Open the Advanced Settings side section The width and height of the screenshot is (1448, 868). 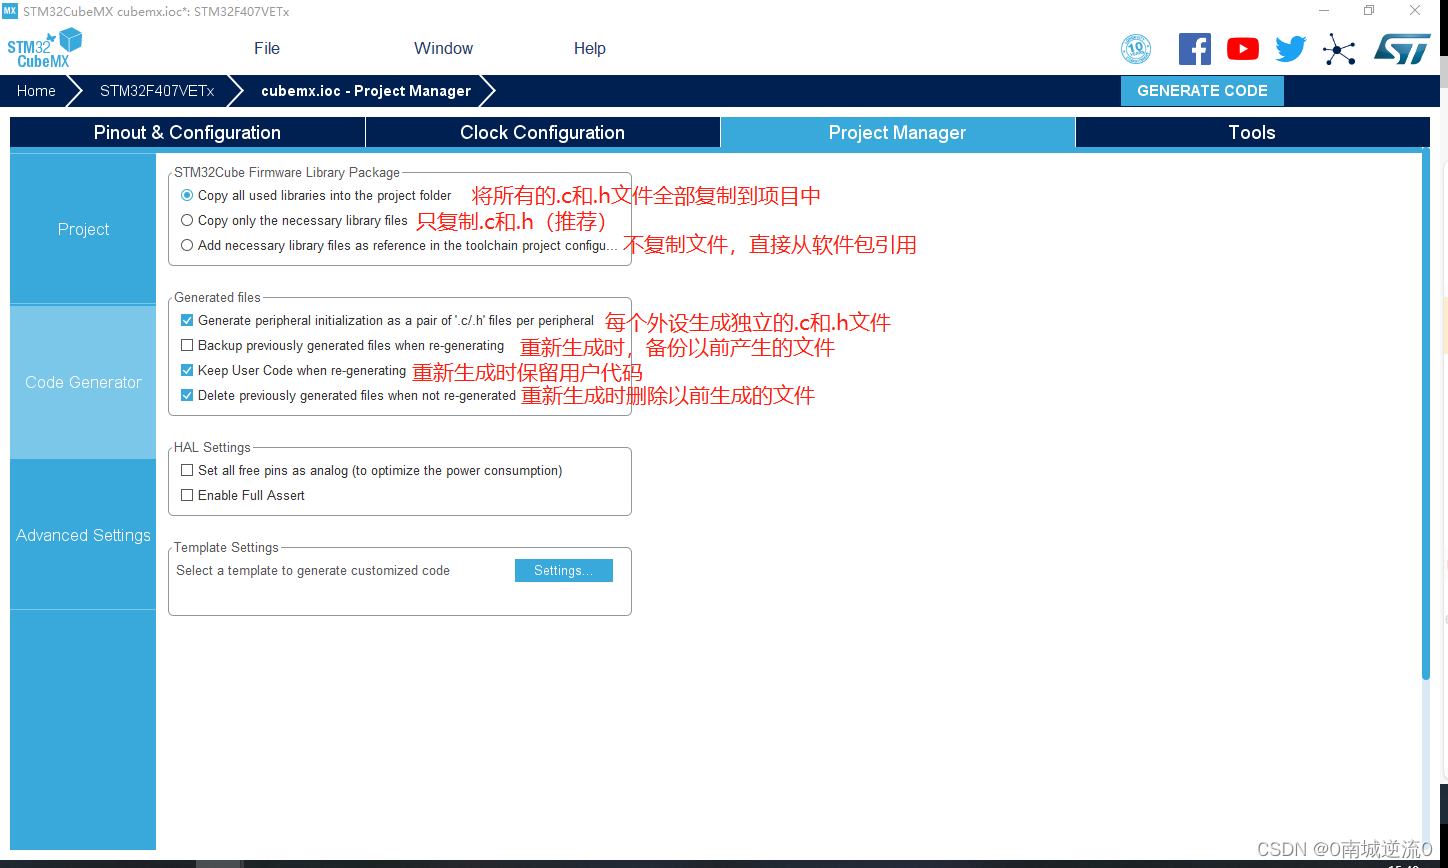83,535
